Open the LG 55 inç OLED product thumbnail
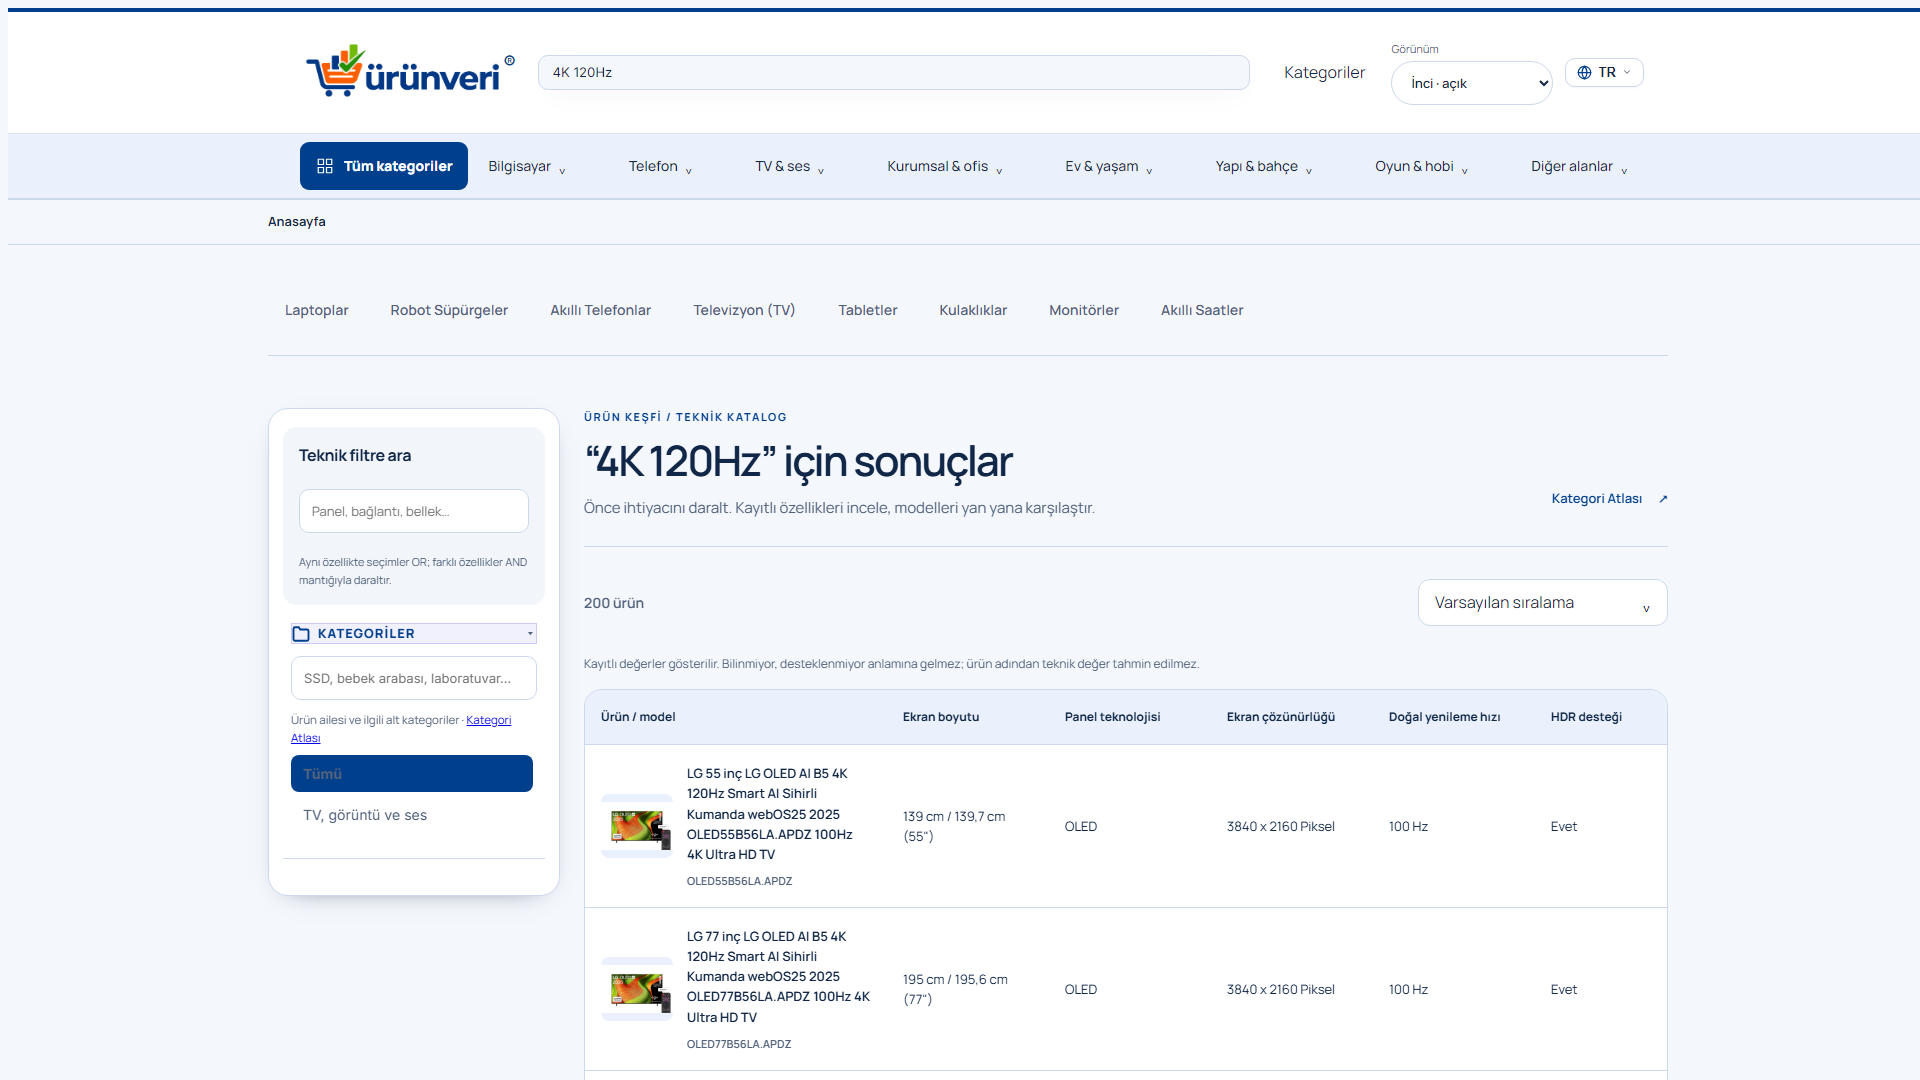This screenshot has width=1920, height=1080. 637,826
